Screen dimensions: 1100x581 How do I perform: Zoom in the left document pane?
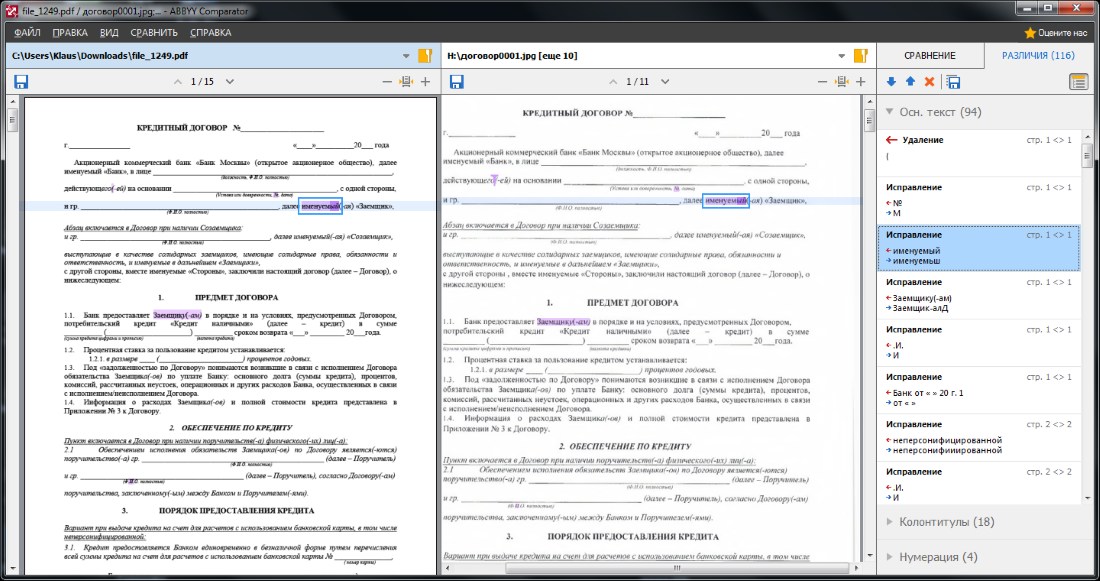coord(425,82)
